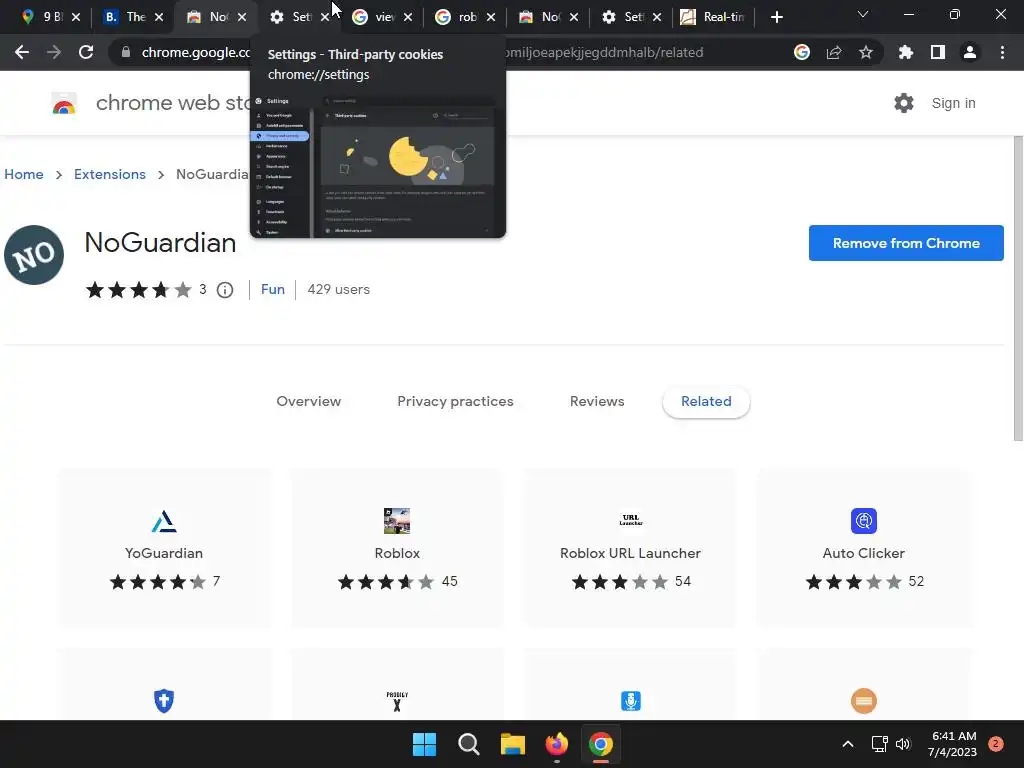Go to Extensions breadcrumb
The width and height of the screenshot is (1024, 768).
click(110, 174)
